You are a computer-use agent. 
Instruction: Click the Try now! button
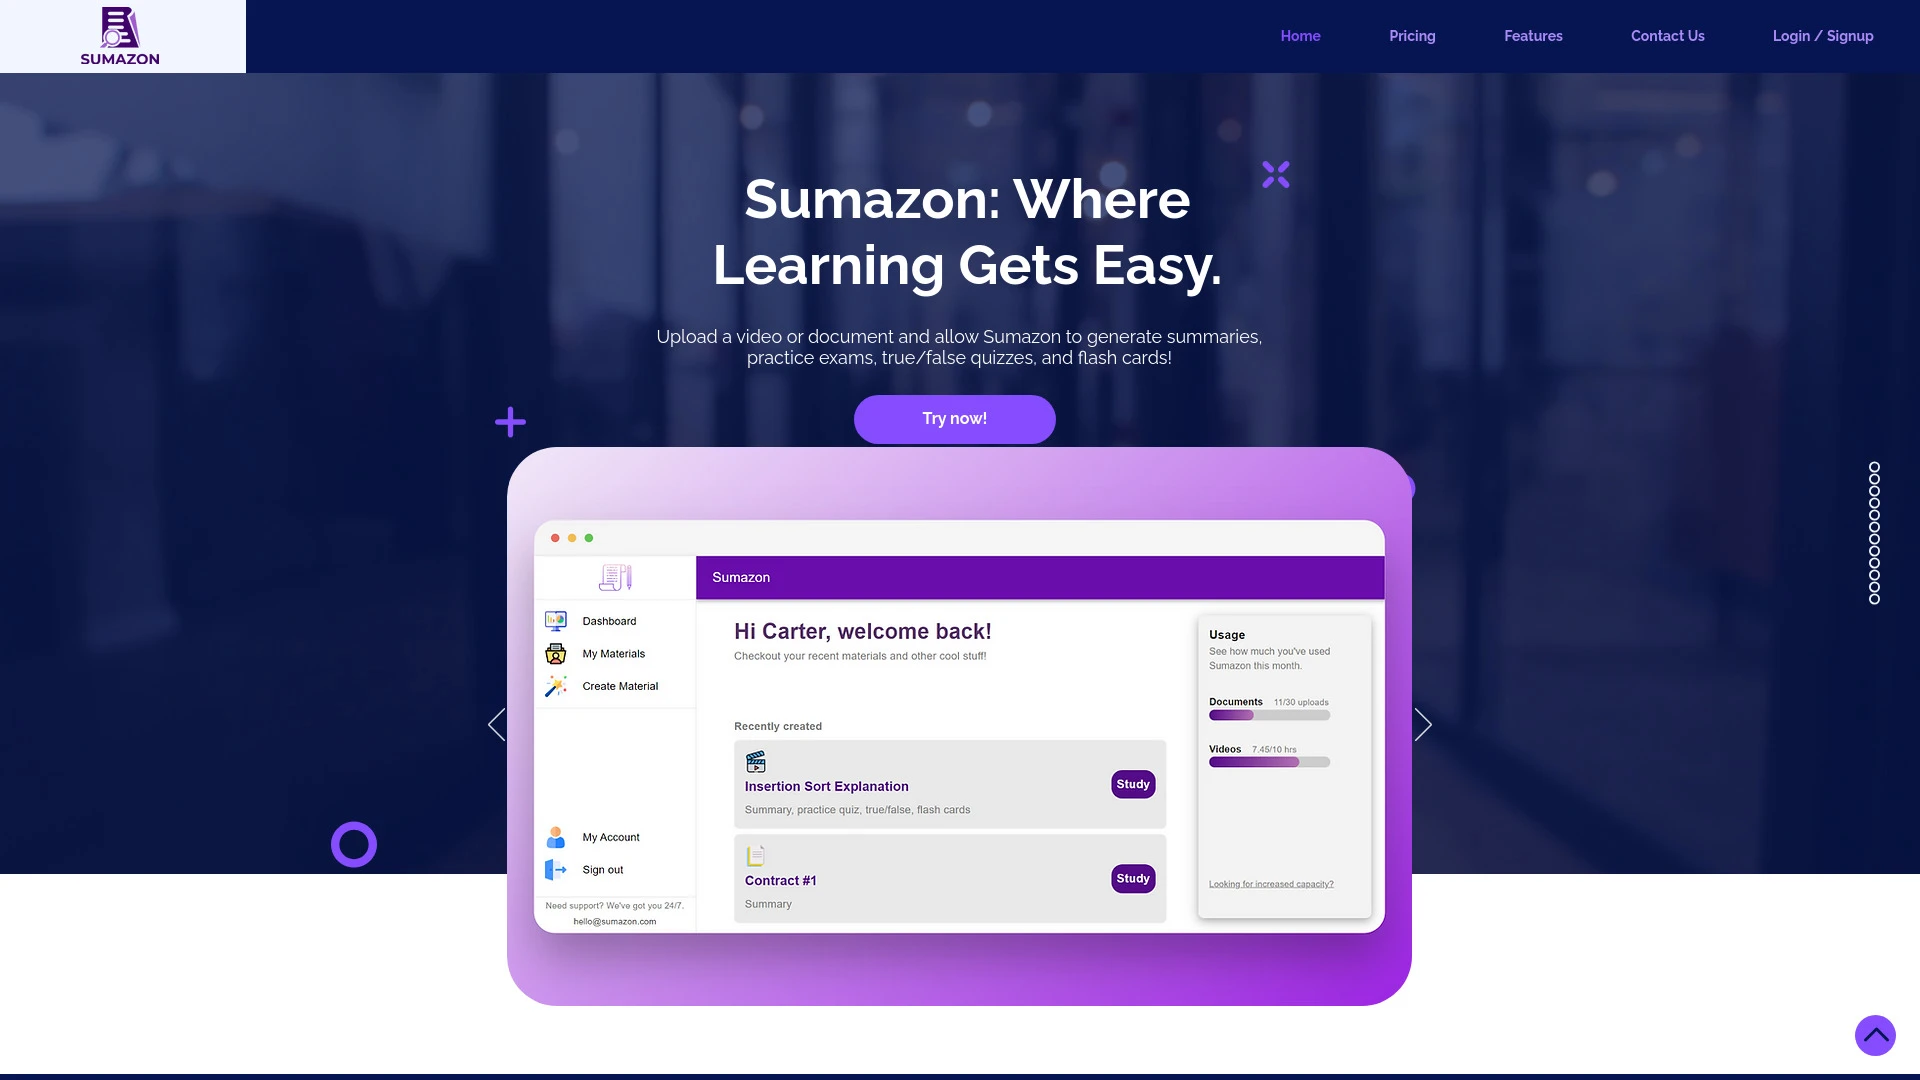(x=955, y=419)
